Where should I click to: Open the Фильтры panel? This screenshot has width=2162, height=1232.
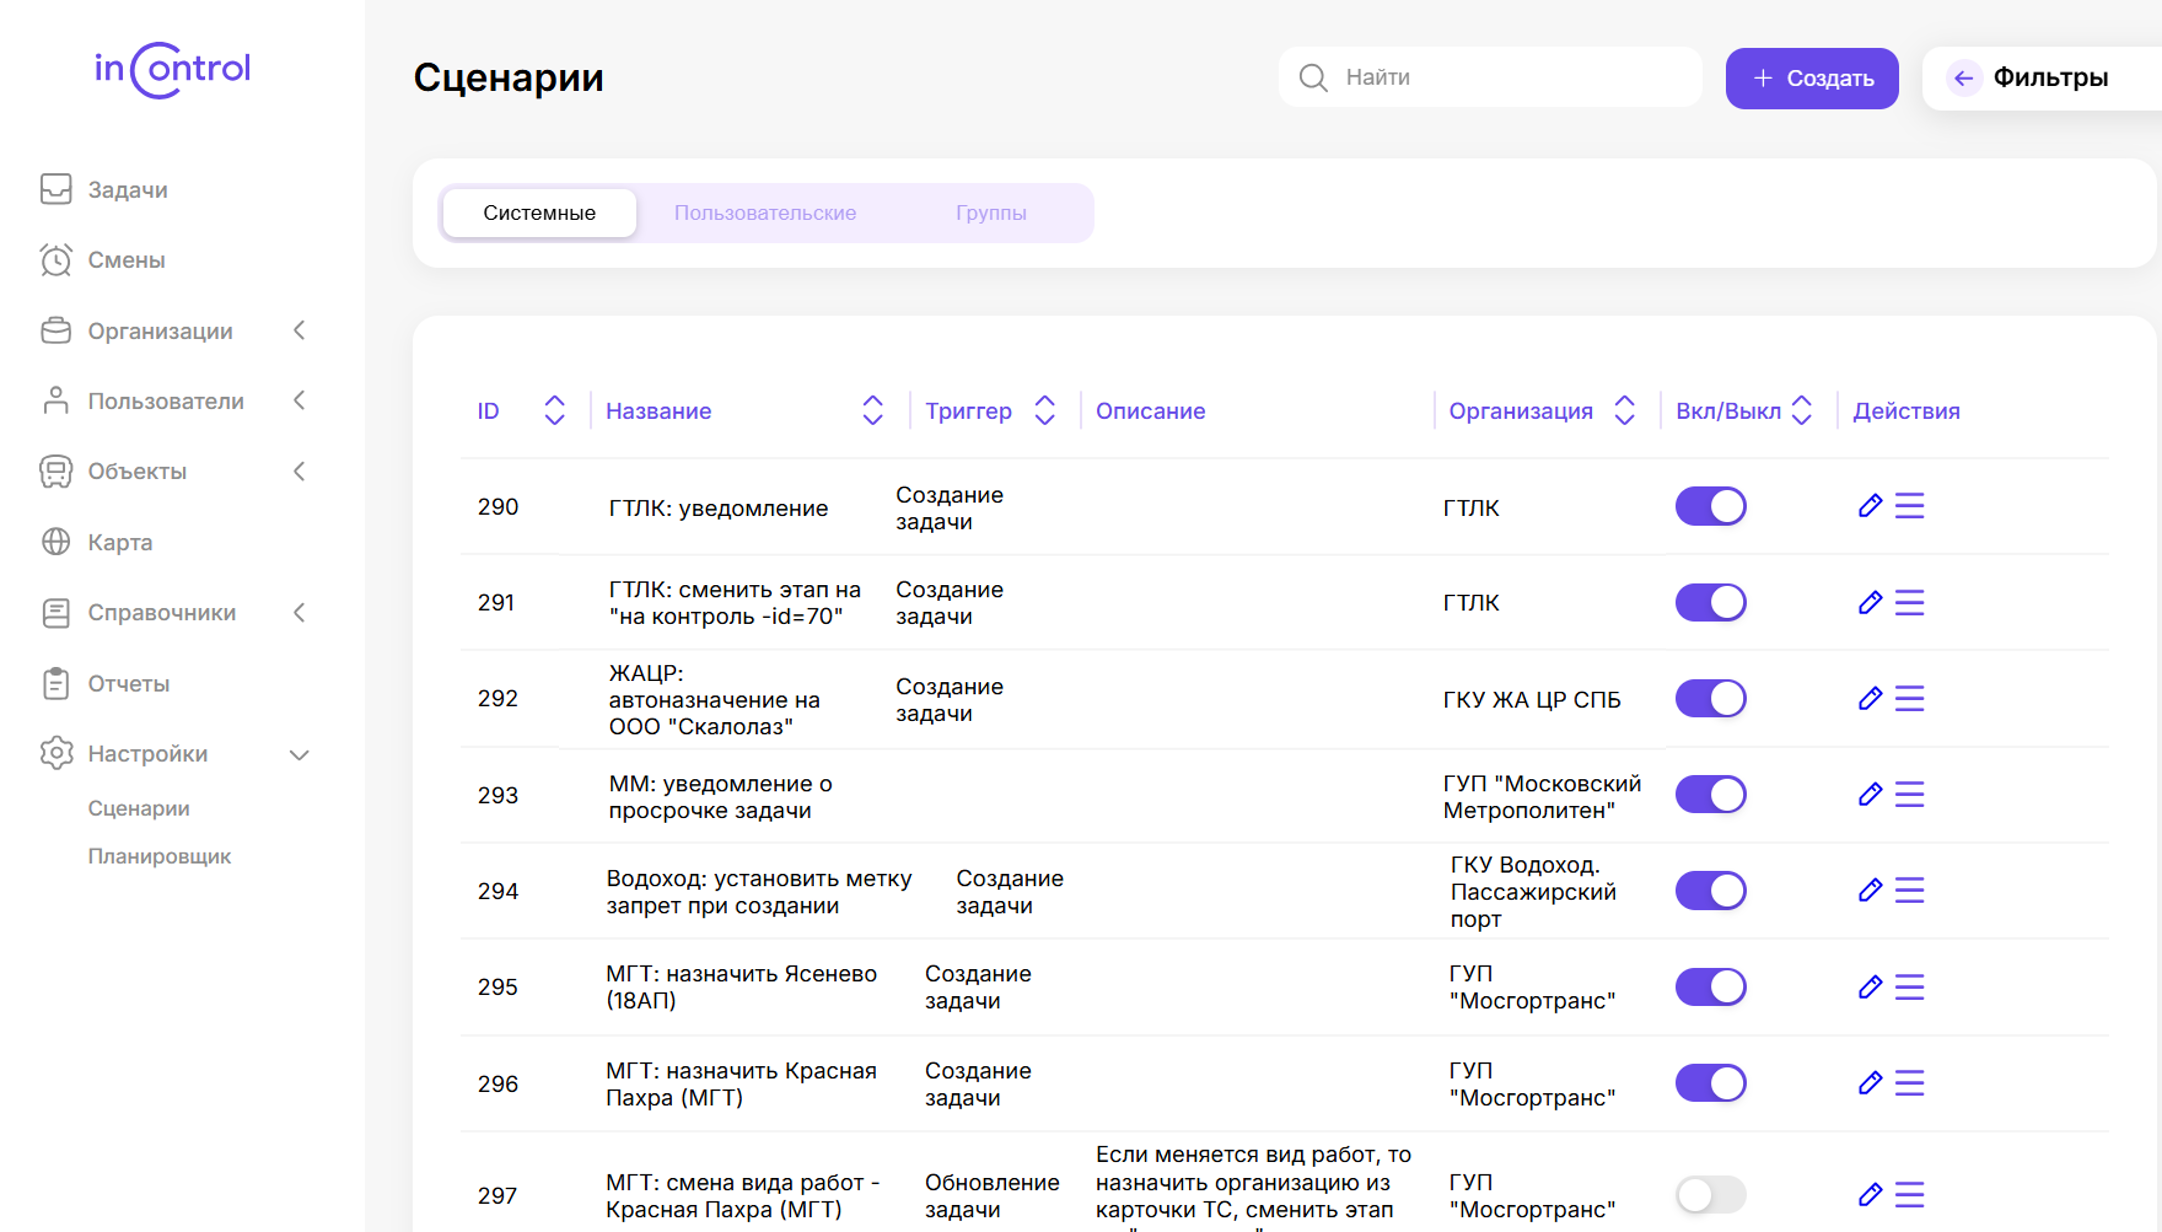coord(2041,78)
